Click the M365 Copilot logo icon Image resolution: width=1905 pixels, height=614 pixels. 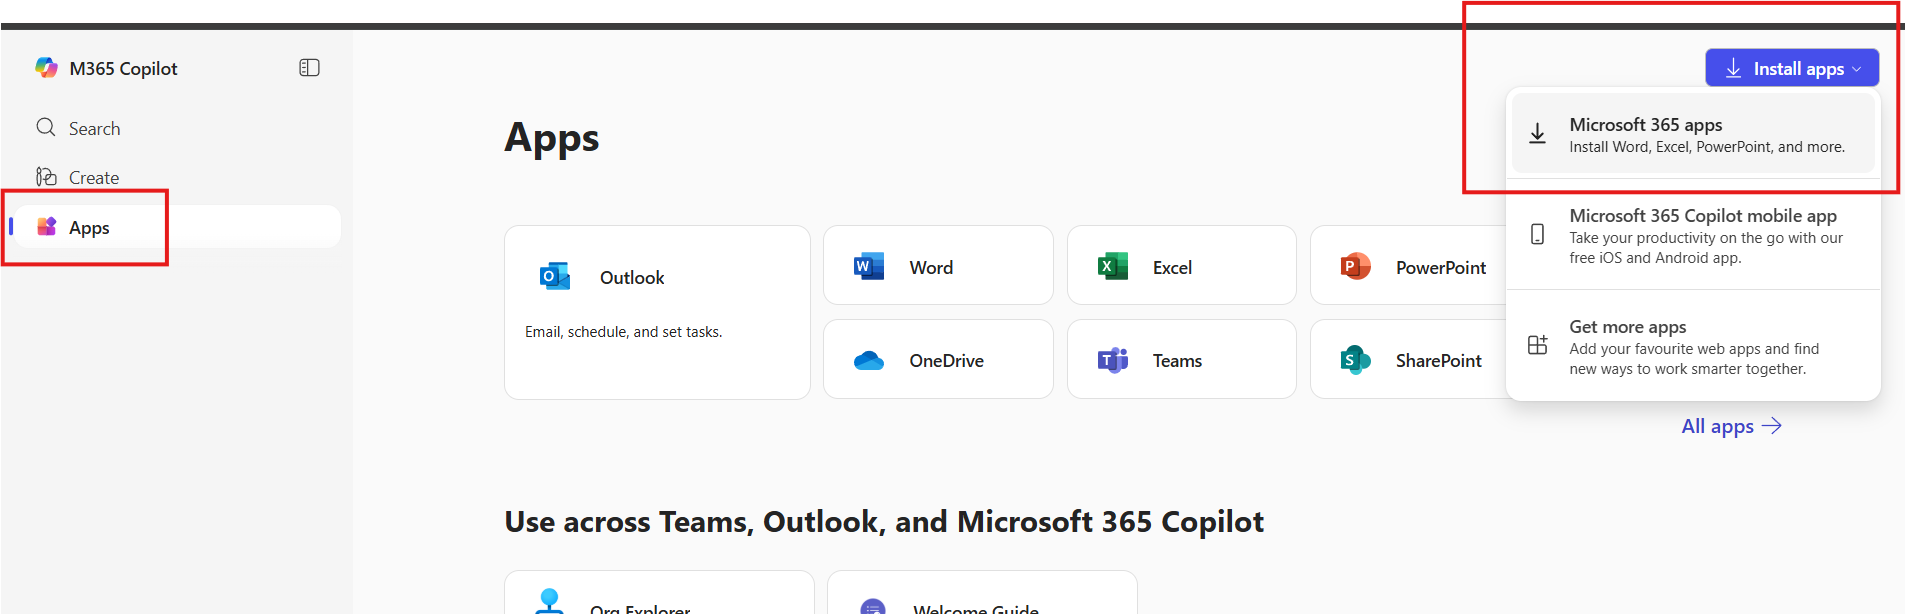point(46,68)
